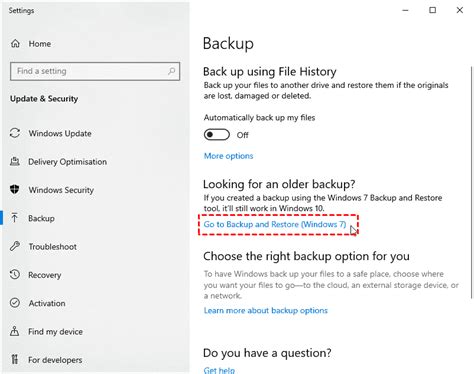Click the Activation checkmark circle icon
The width and height of the screenshot is (474, 374).
click(15, 303)
